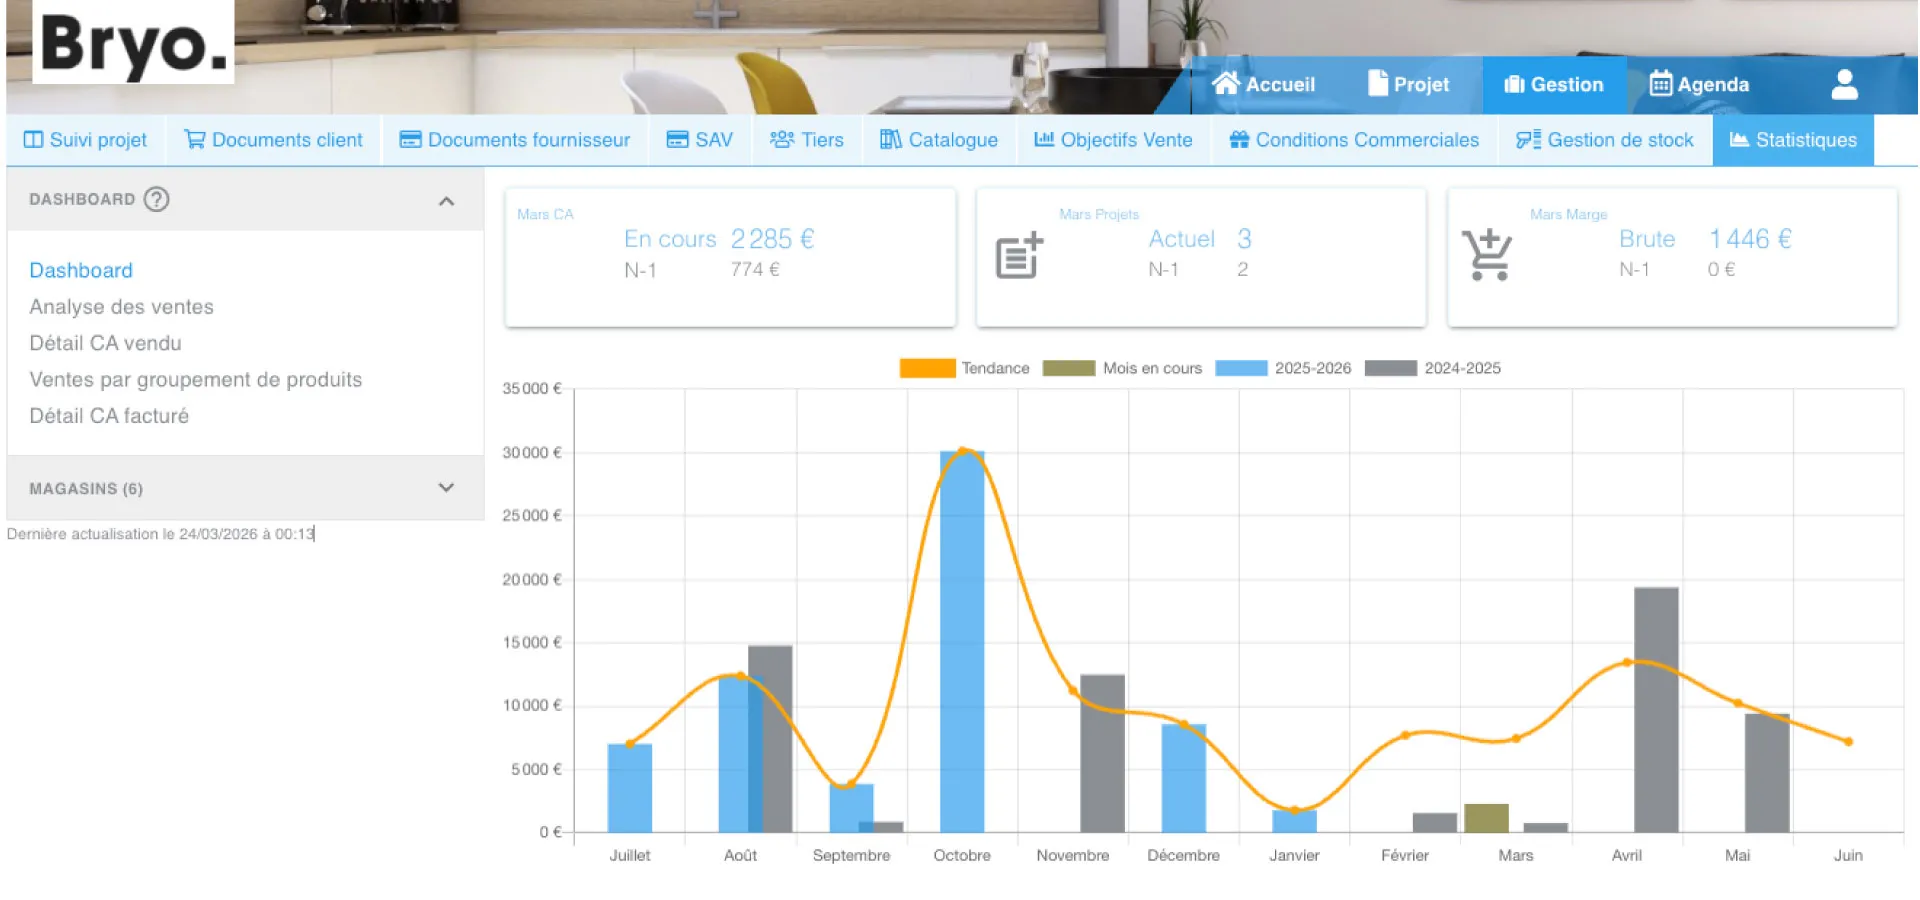The height and width of the screenshot is (900, 1920).
Task: Open the Gestion menu
Action: (x=1554, y=84)
